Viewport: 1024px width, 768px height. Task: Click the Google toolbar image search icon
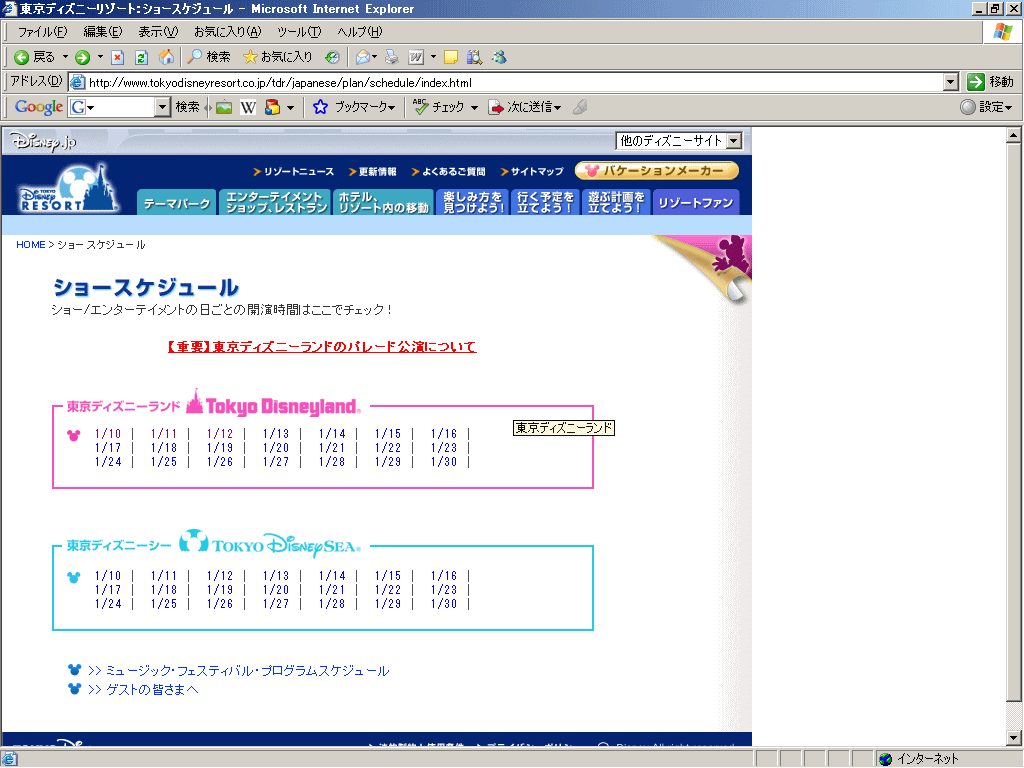click(224, 106)
